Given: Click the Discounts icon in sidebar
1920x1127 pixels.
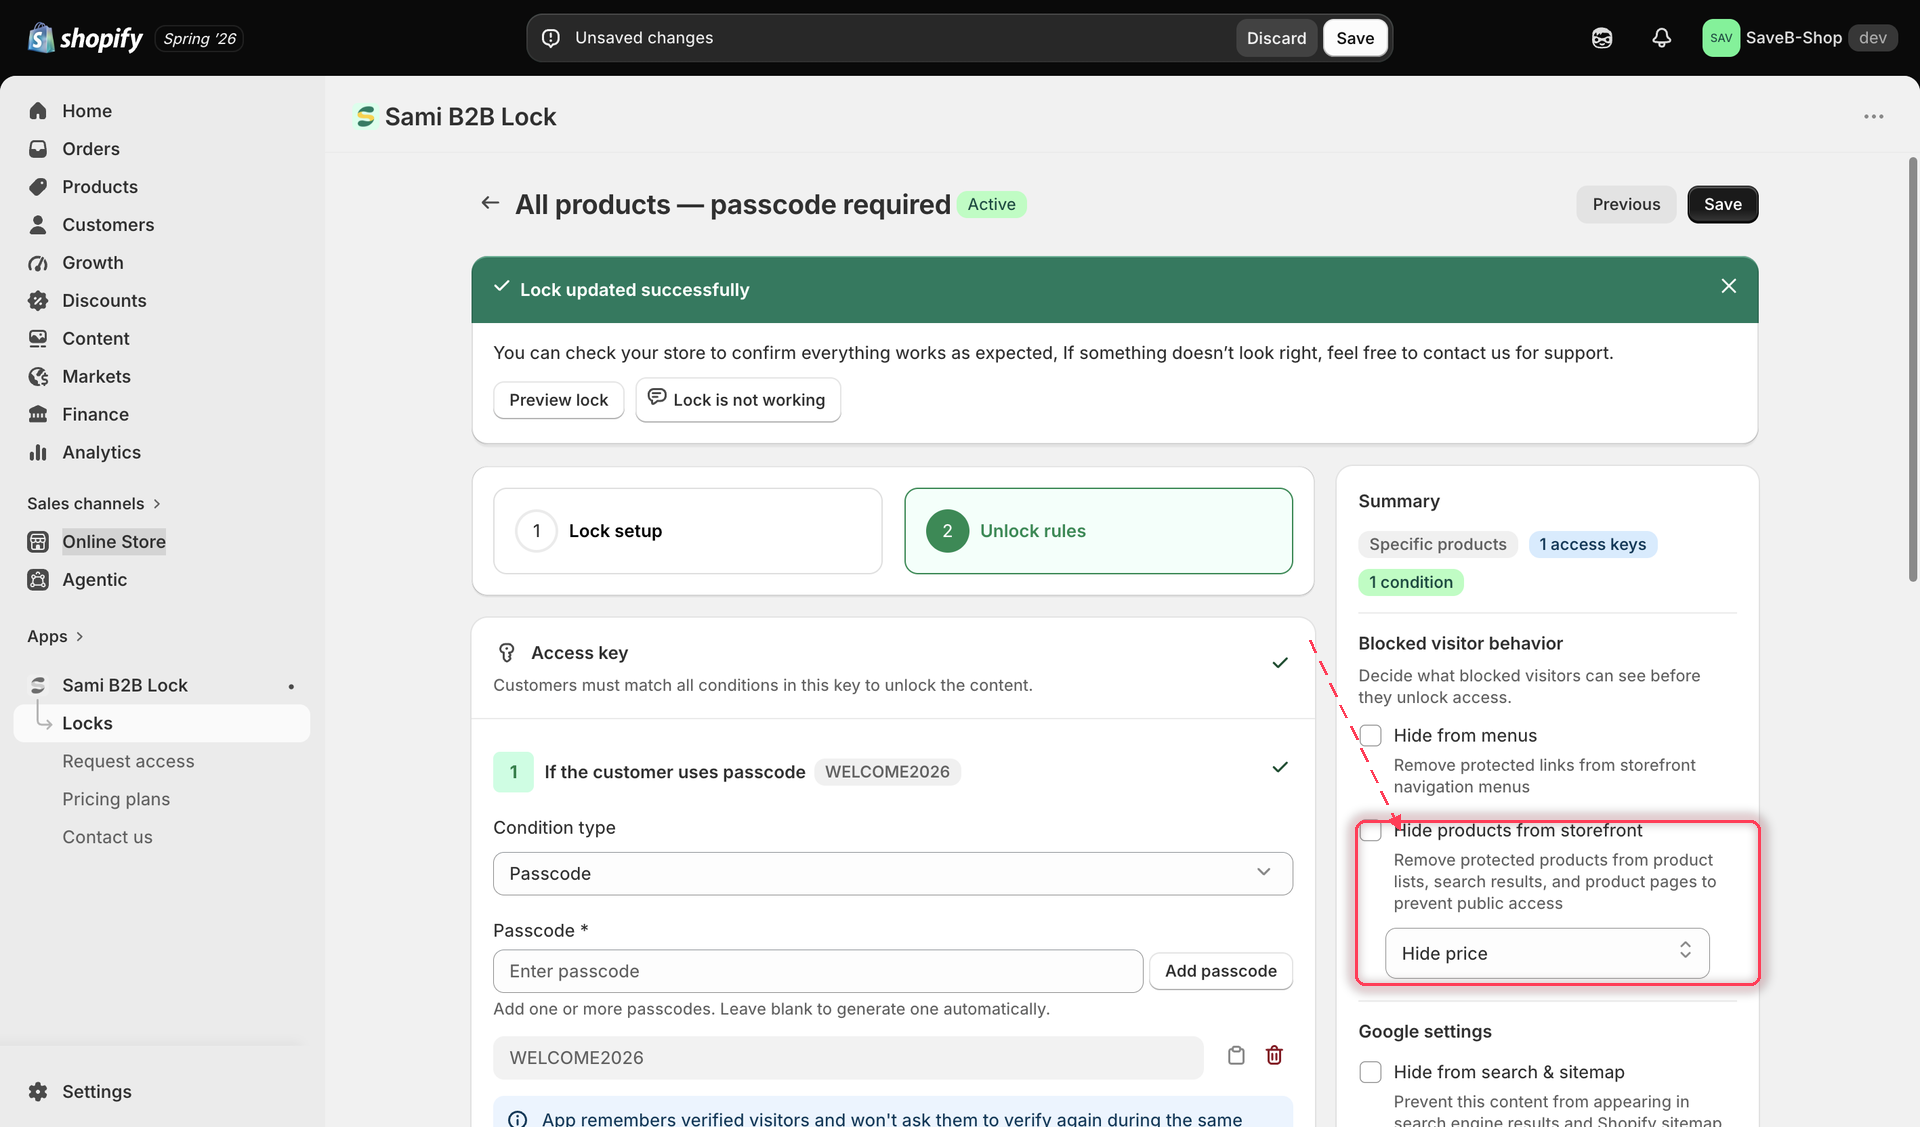Looking at the screenshot, I should [38, 301].
